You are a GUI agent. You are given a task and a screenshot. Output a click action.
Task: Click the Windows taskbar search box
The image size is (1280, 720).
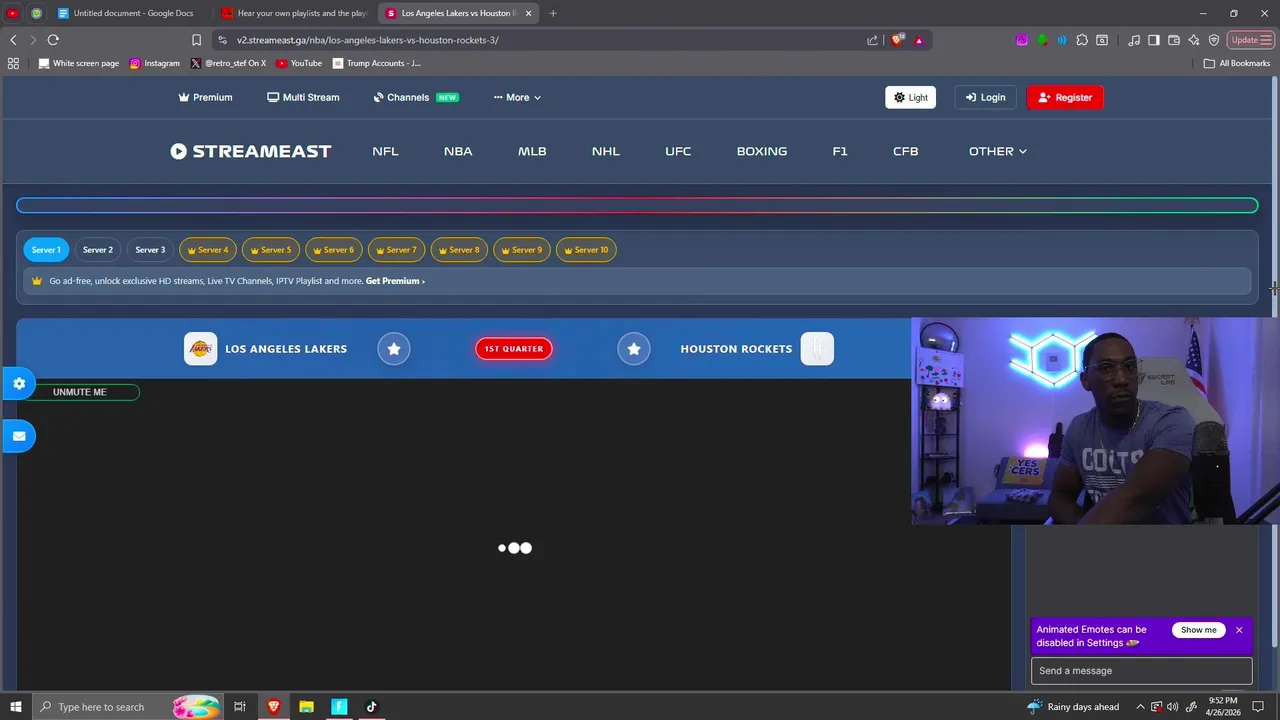[x=127, y=707]
